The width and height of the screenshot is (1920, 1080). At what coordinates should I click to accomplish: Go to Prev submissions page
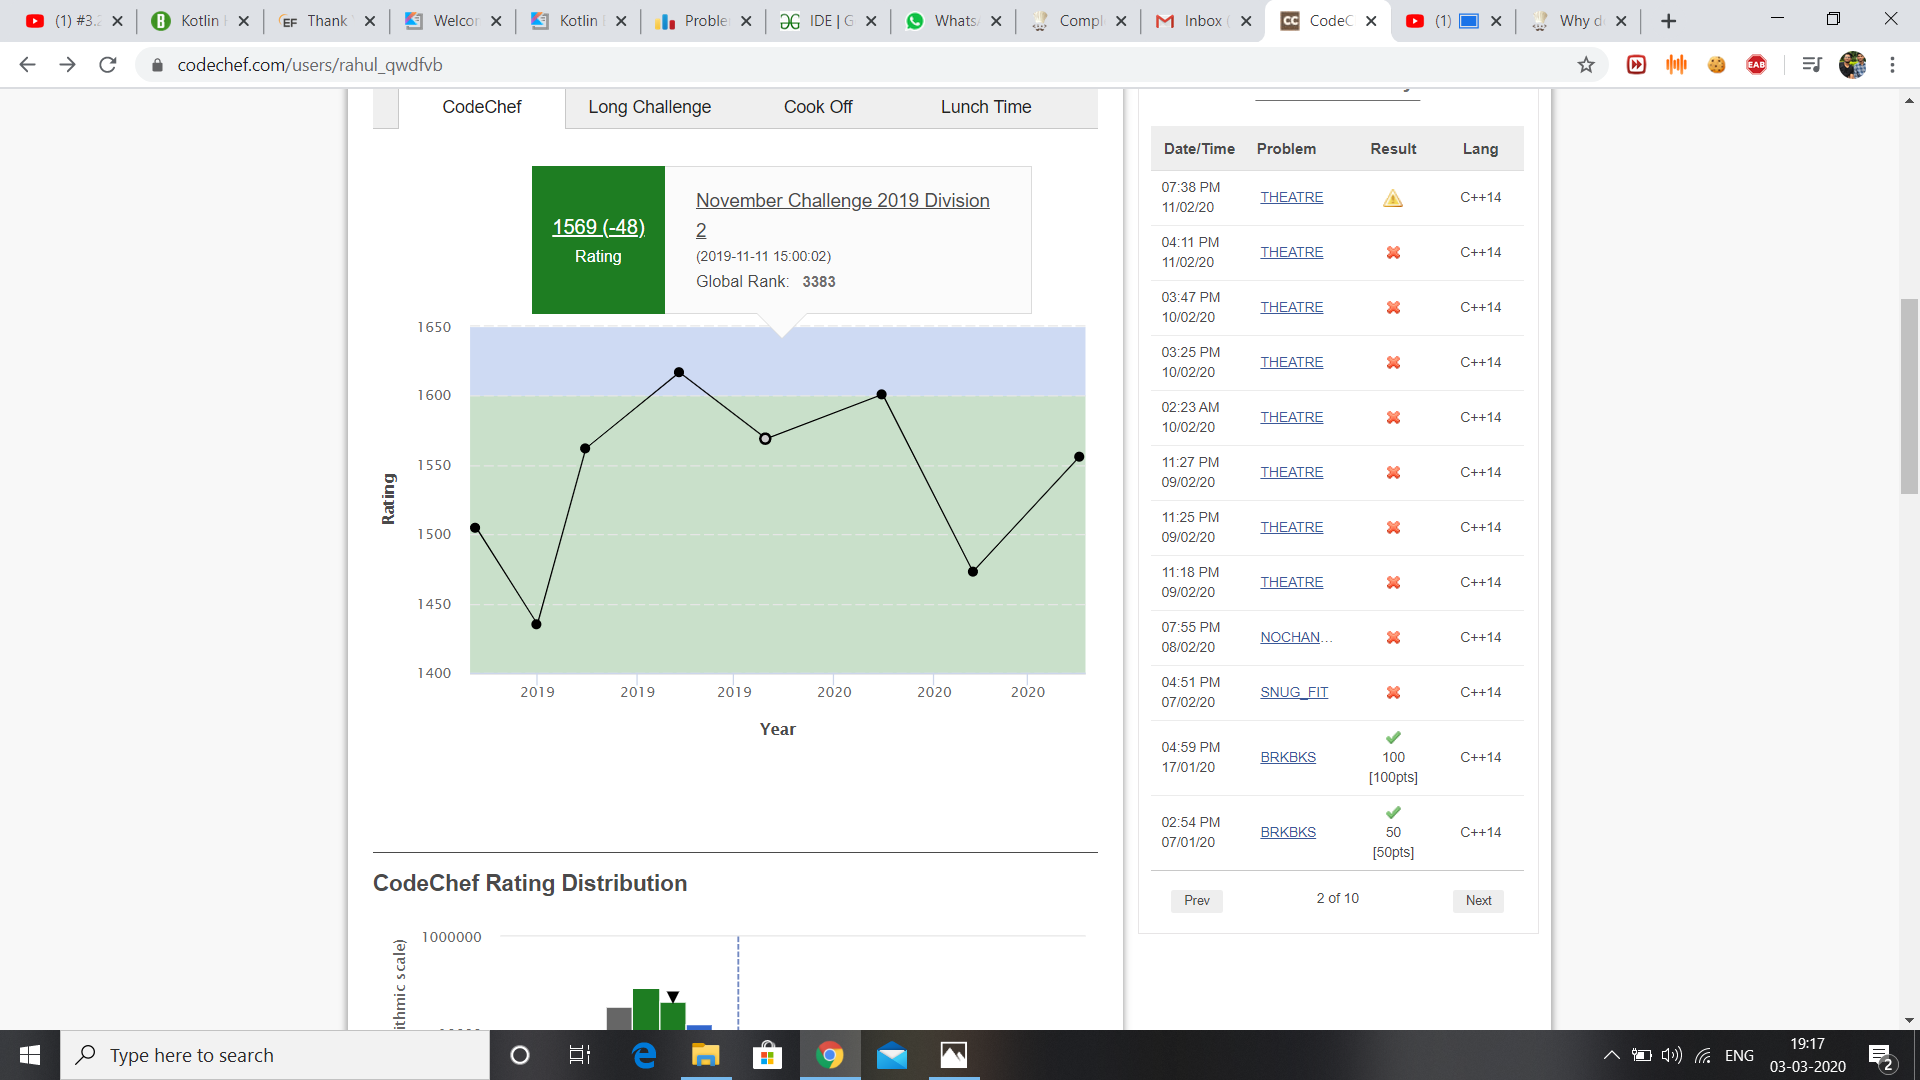(1196, 900)
